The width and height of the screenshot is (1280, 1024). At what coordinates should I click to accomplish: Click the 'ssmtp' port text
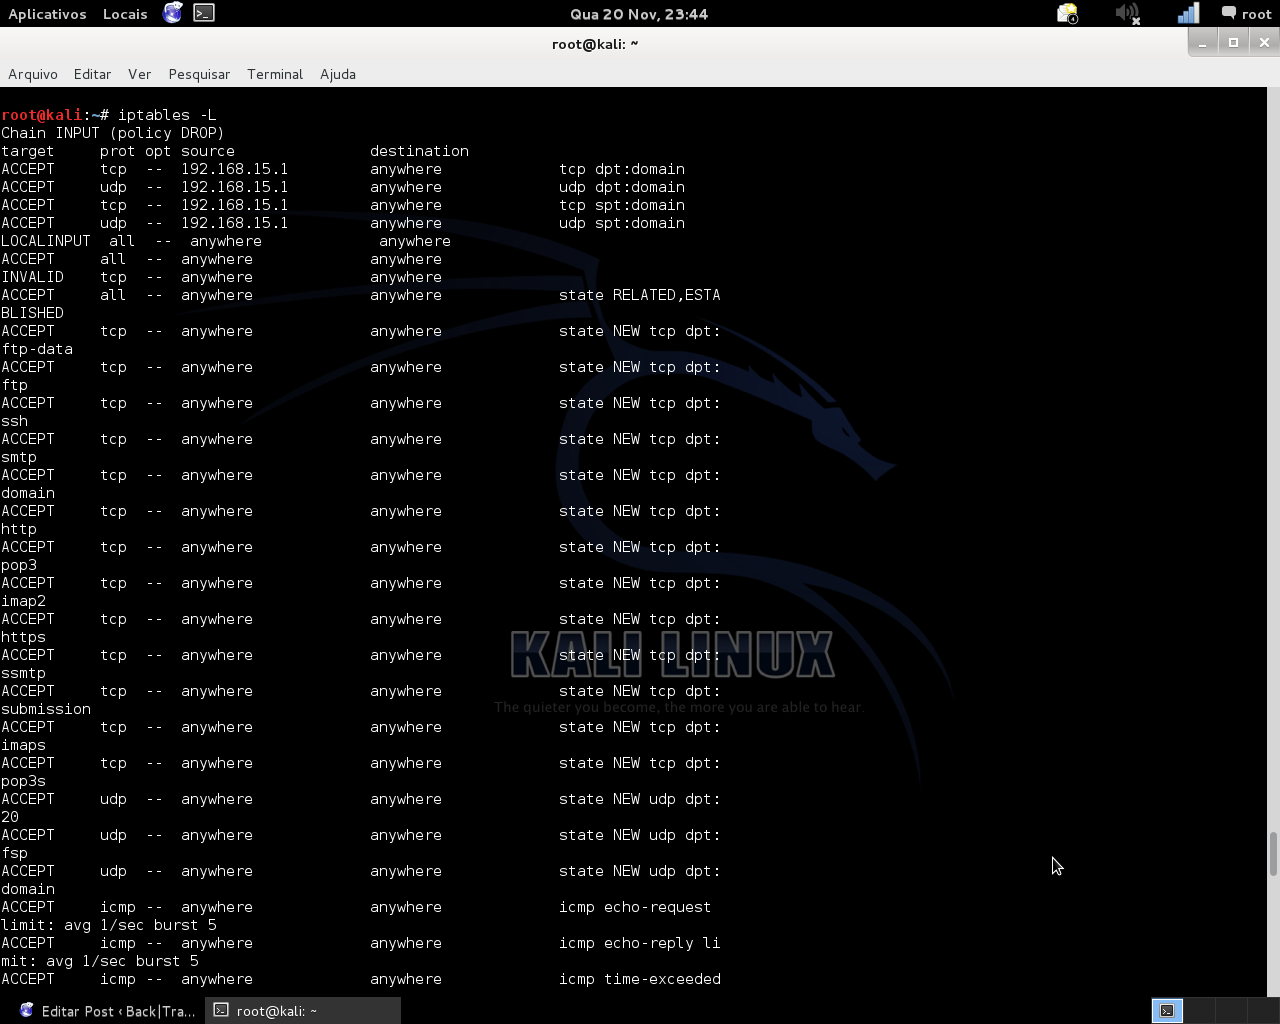tap(23, 673)
